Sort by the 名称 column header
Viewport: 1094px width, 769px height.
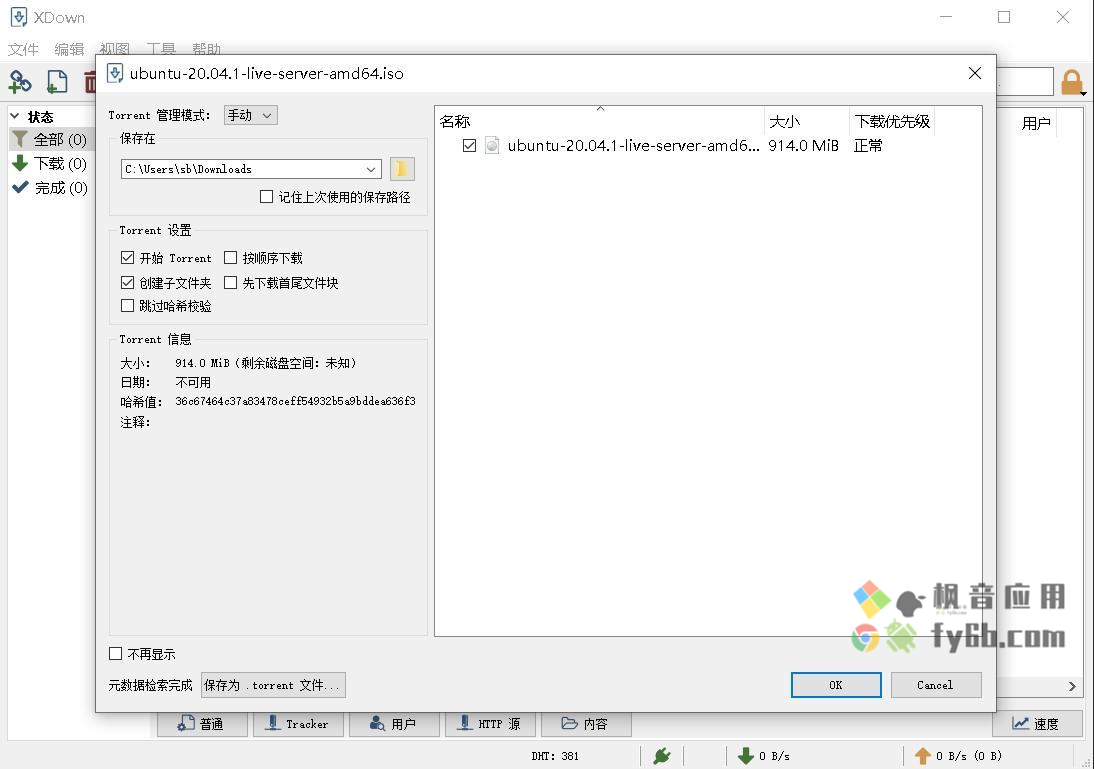point(600,121)
